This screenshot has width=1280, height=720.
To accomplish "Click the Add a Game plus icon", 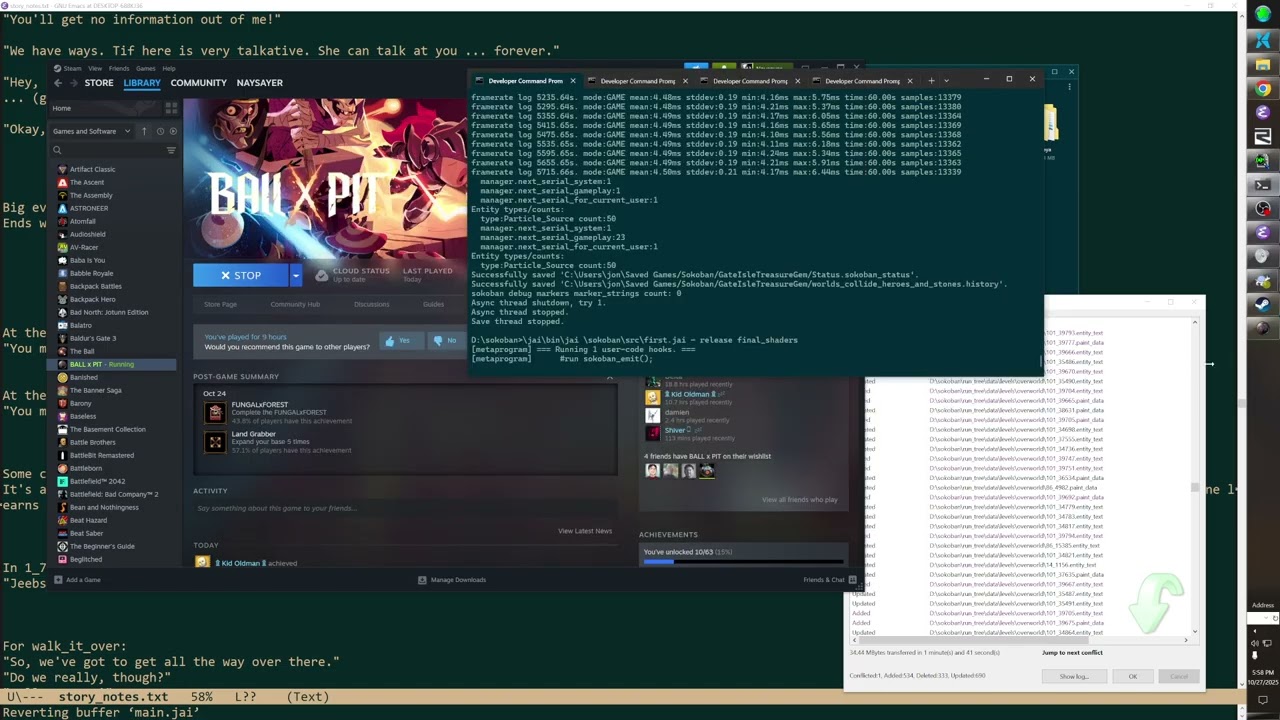I will (59, 580).
